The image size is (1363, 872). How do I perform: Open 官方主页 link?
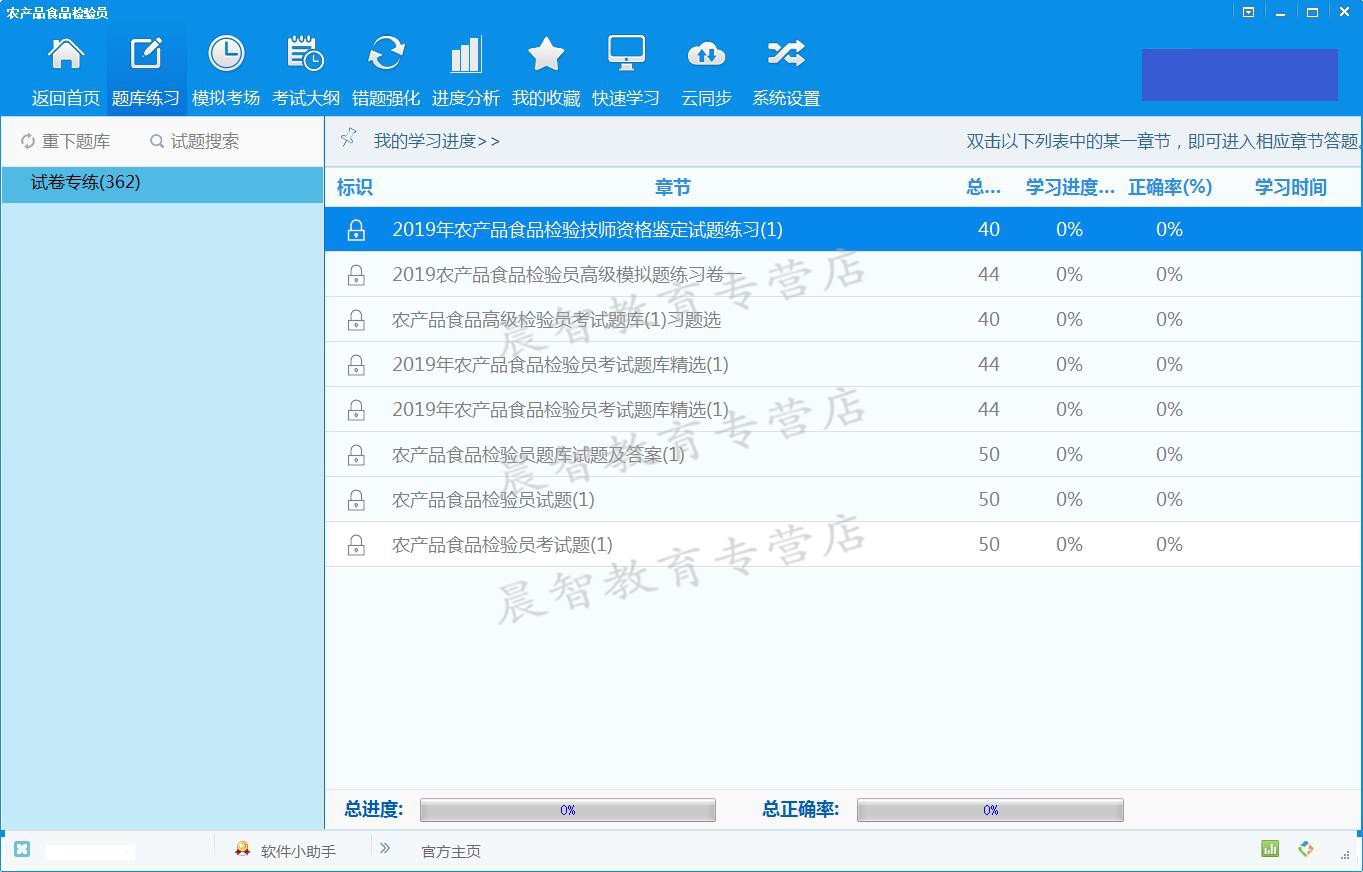[451, 851]
